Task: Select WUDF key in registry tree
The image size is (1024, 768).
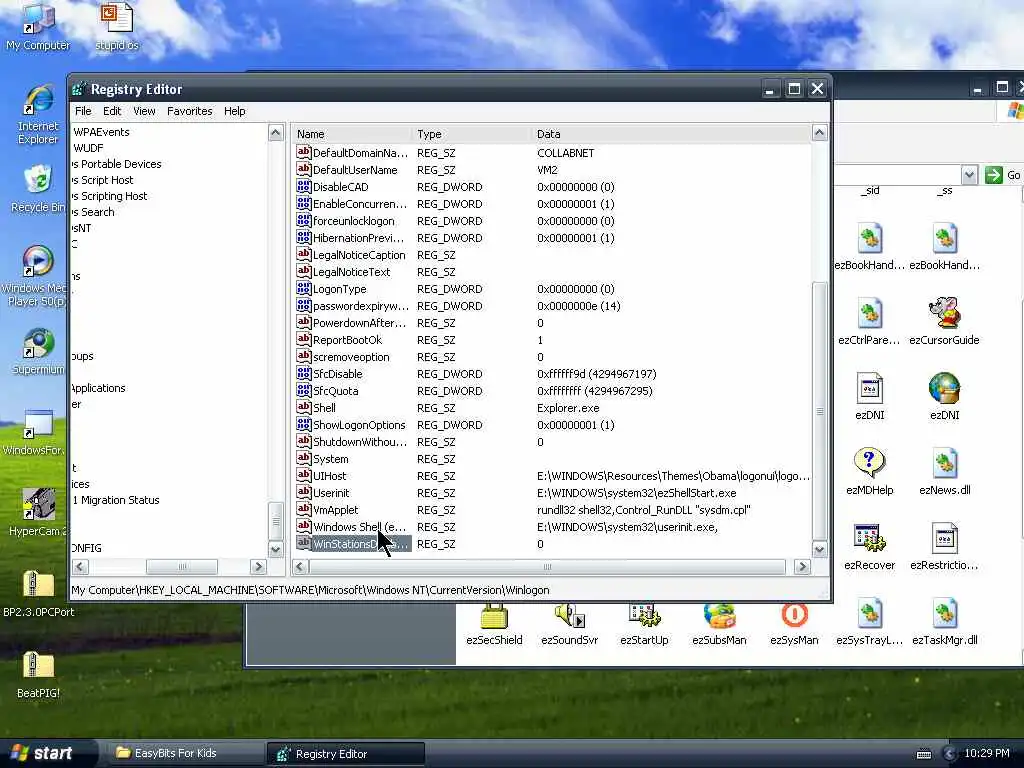Action: coord(88,148)
